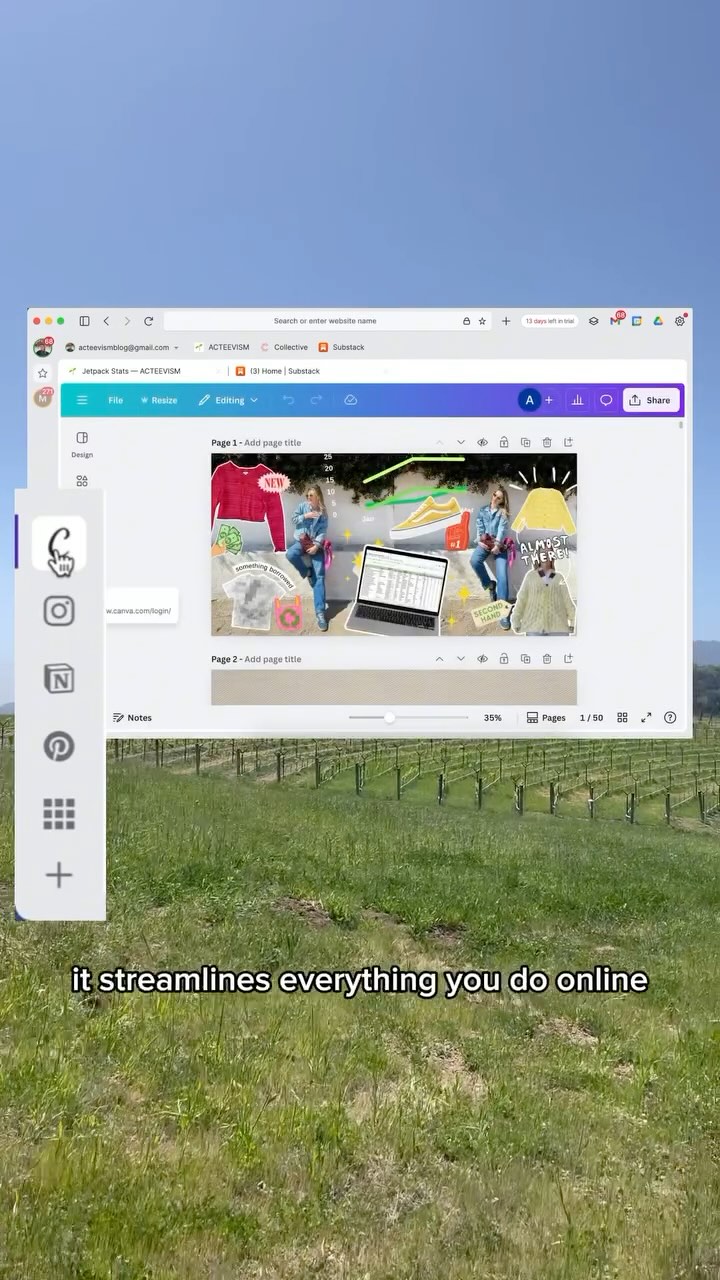Duplicate Page 1 with the copy icon
Screen dimensions: 720x1280
coord(525,442)
